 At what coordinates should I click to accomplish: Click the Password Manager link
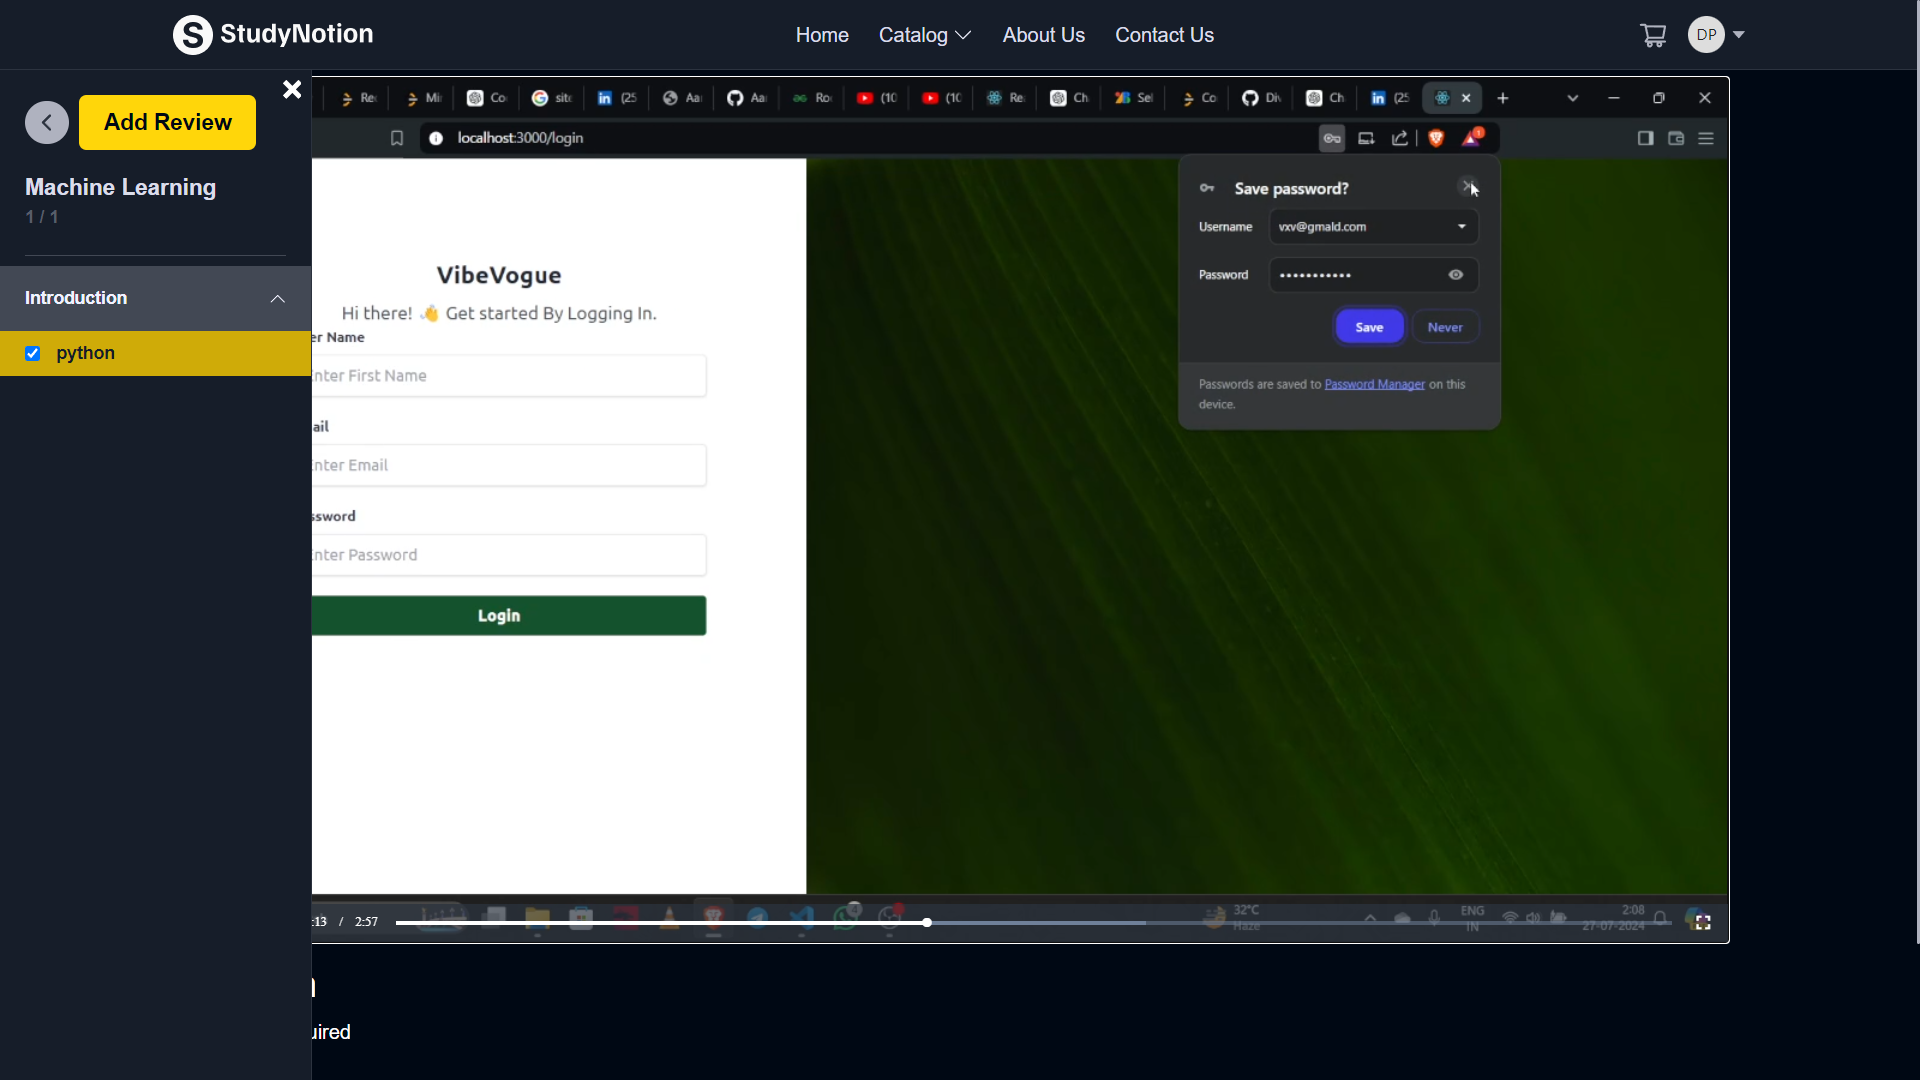[1374, 383]
